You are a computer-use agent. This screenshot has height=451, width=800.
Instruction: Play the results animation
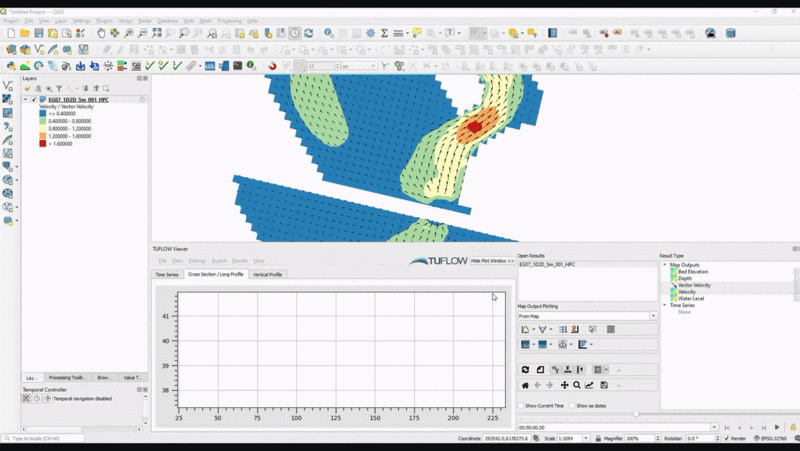click(777, 427)
